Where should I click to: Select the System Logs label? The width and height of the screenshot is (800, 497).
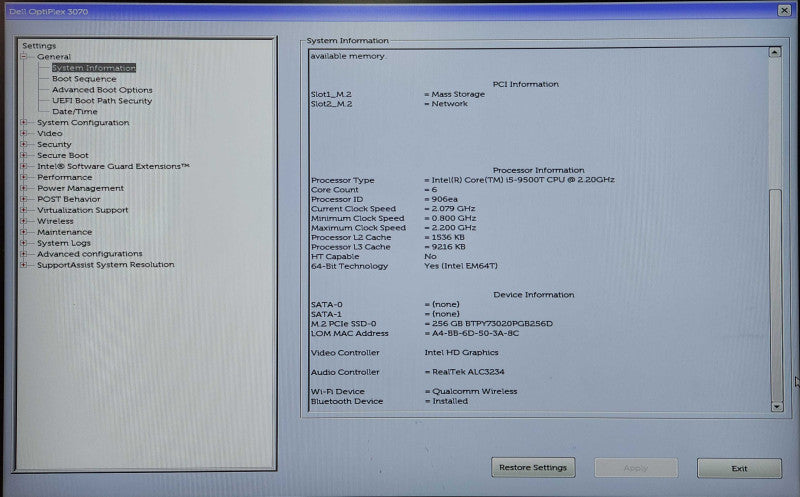(64, 243)
